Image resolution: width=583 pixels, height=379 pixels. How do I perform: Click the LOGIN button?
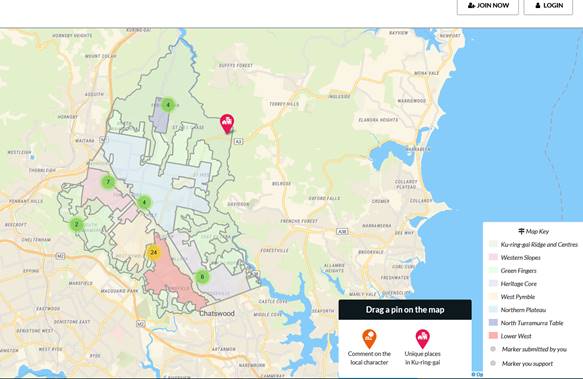(548, 6)
